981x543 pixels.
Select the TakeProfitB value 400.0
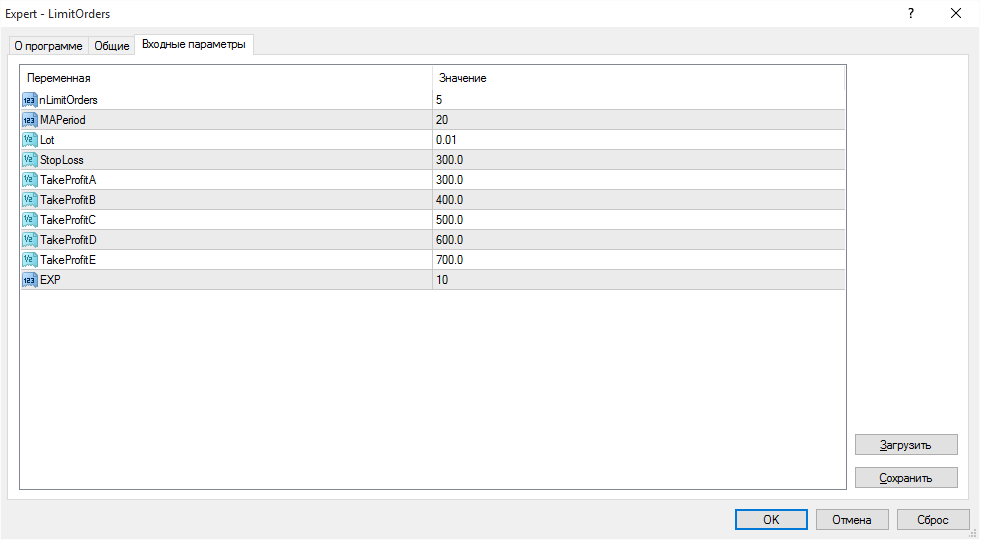tap(449, 200)
